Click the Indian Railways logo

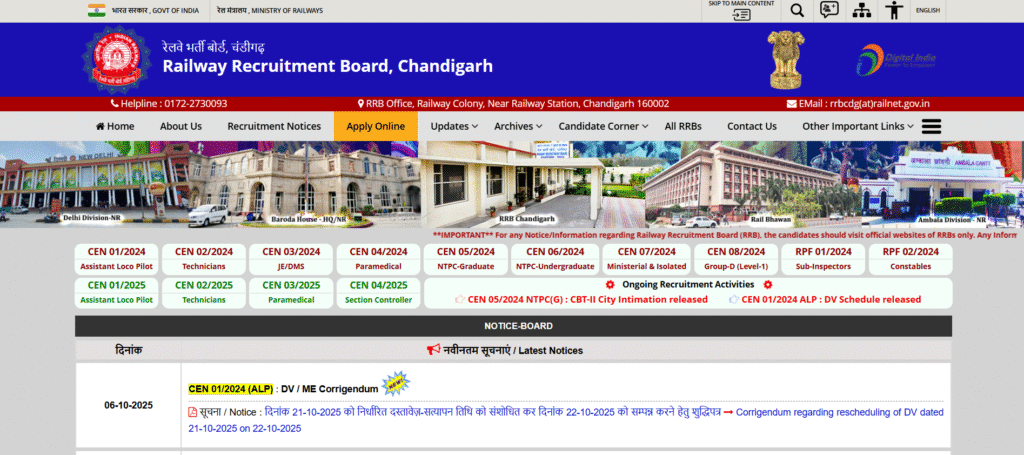[x=113, y=59]
